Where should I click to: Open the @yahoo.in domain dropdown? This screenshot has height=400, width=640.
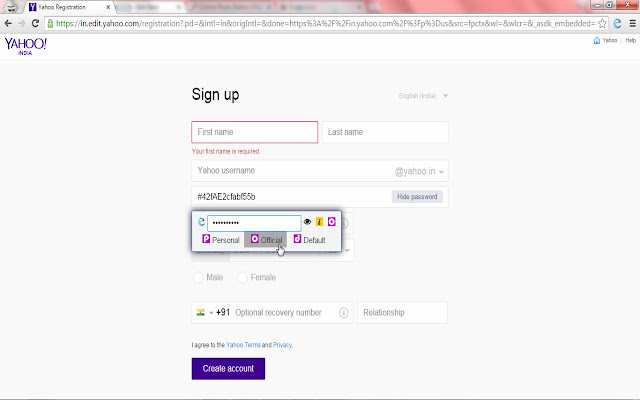point(419,171)
